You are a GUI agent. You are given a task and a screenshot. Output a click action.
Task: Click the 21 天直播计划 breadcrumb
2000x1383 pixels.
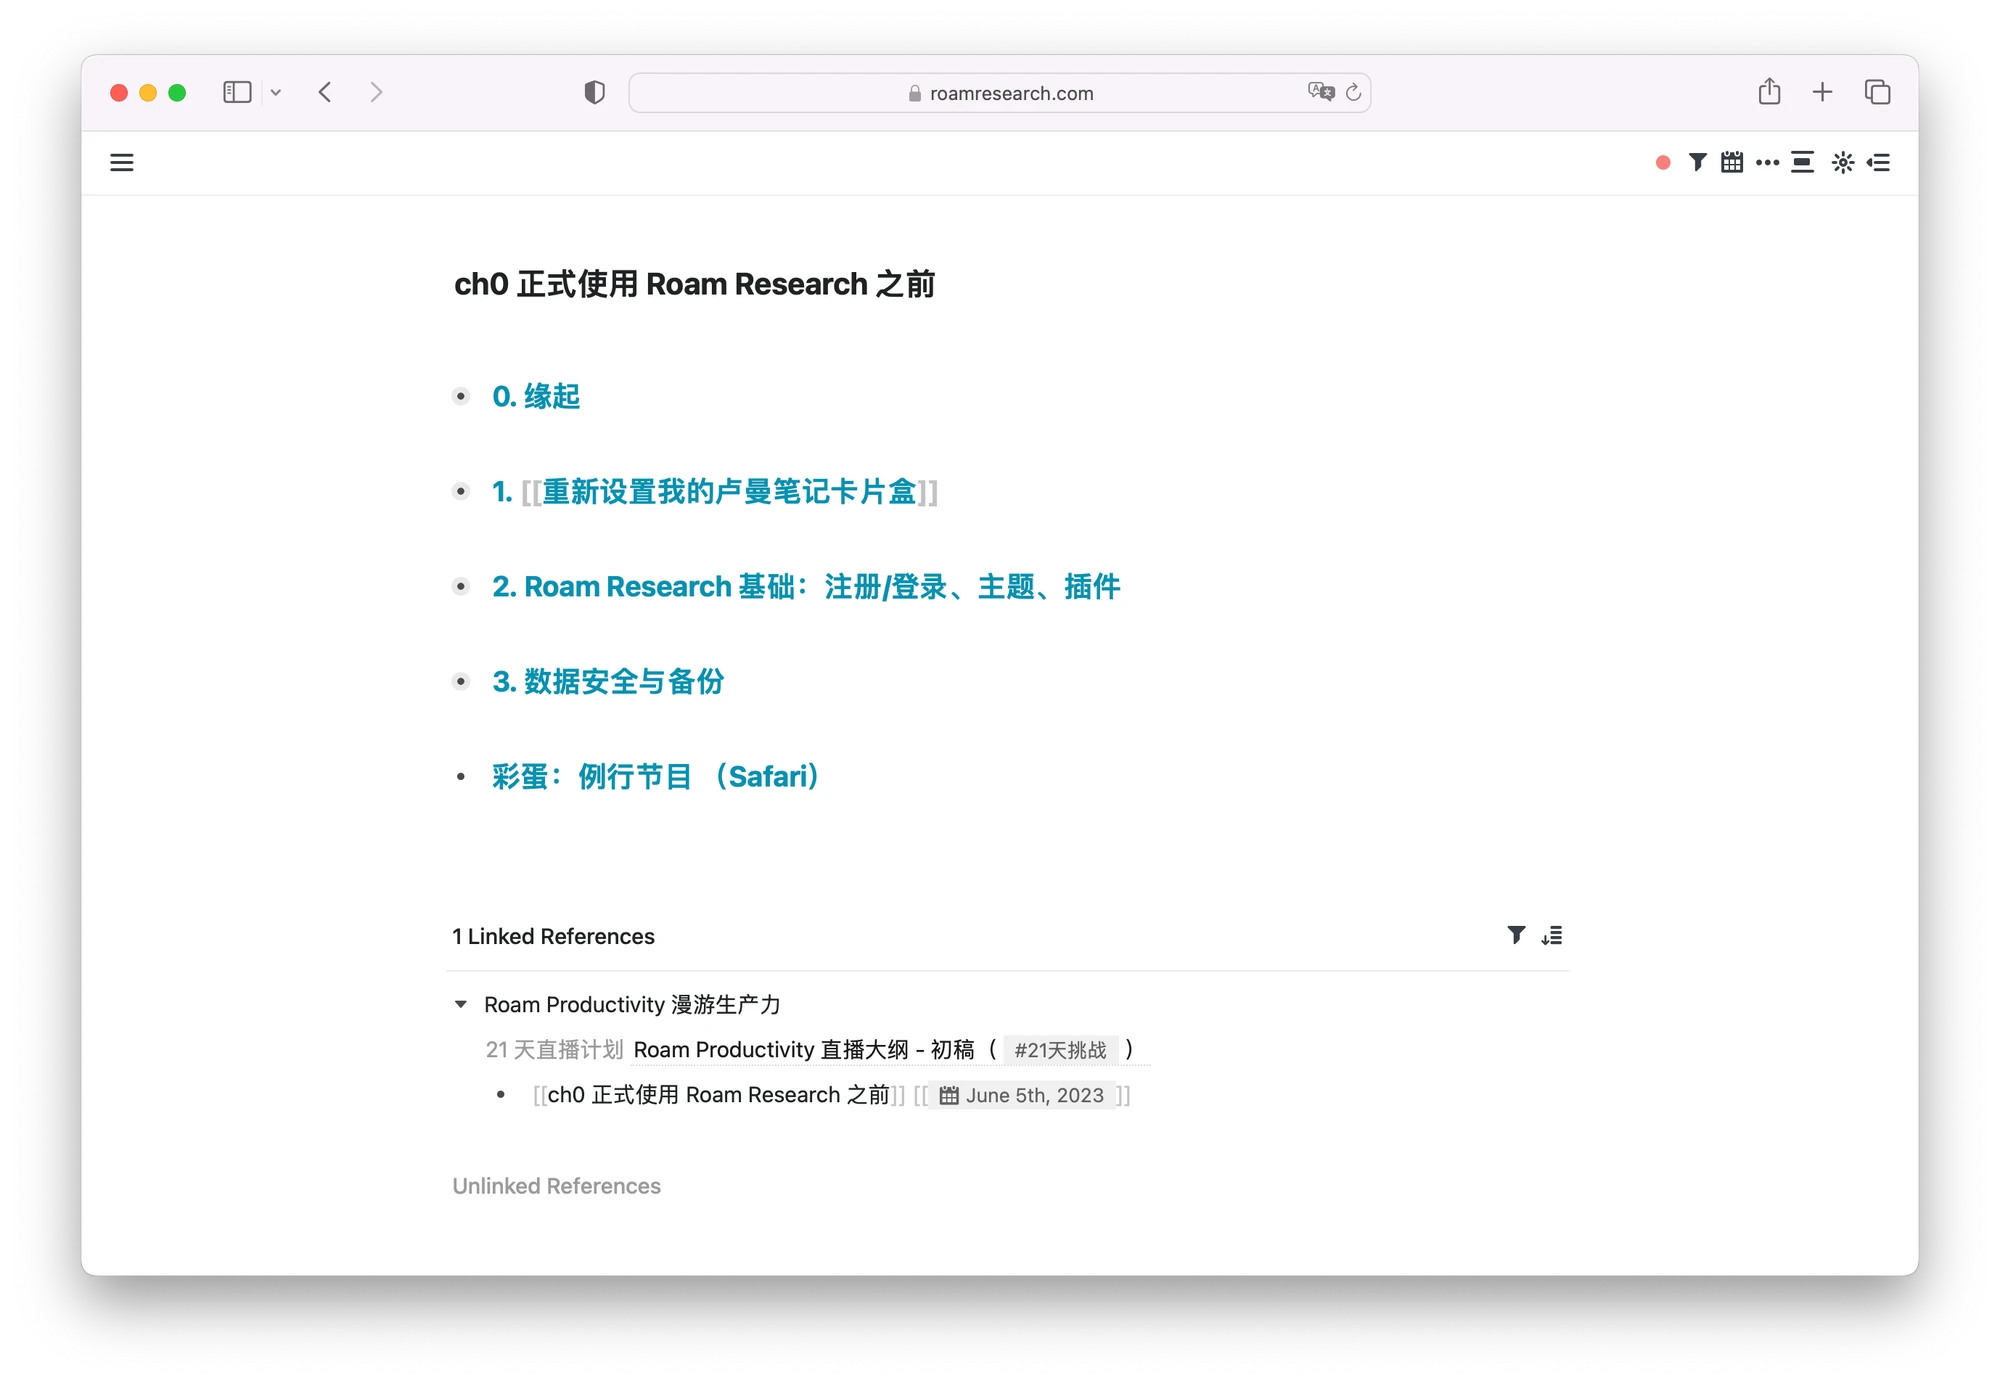point(554,1049)
